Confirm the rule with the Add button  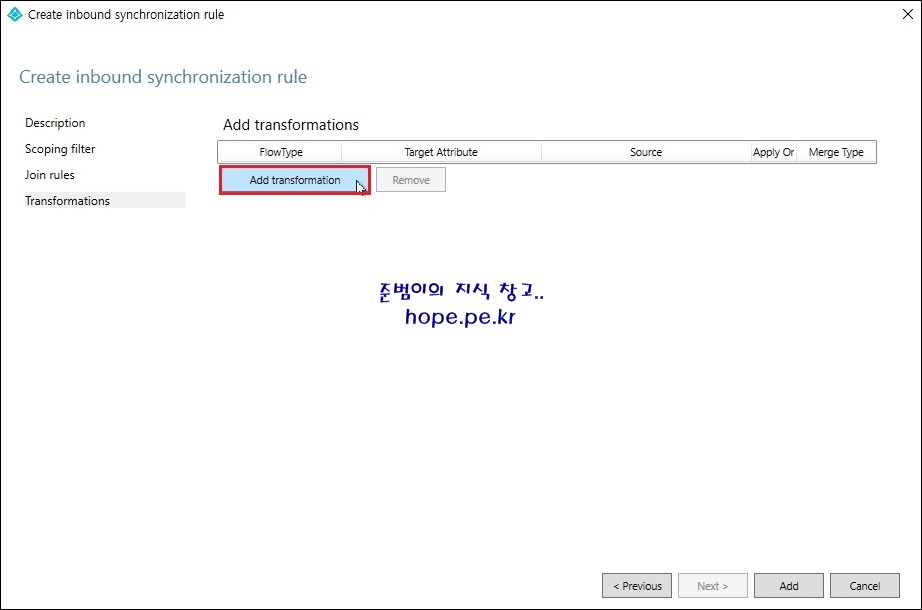point(789,586)
